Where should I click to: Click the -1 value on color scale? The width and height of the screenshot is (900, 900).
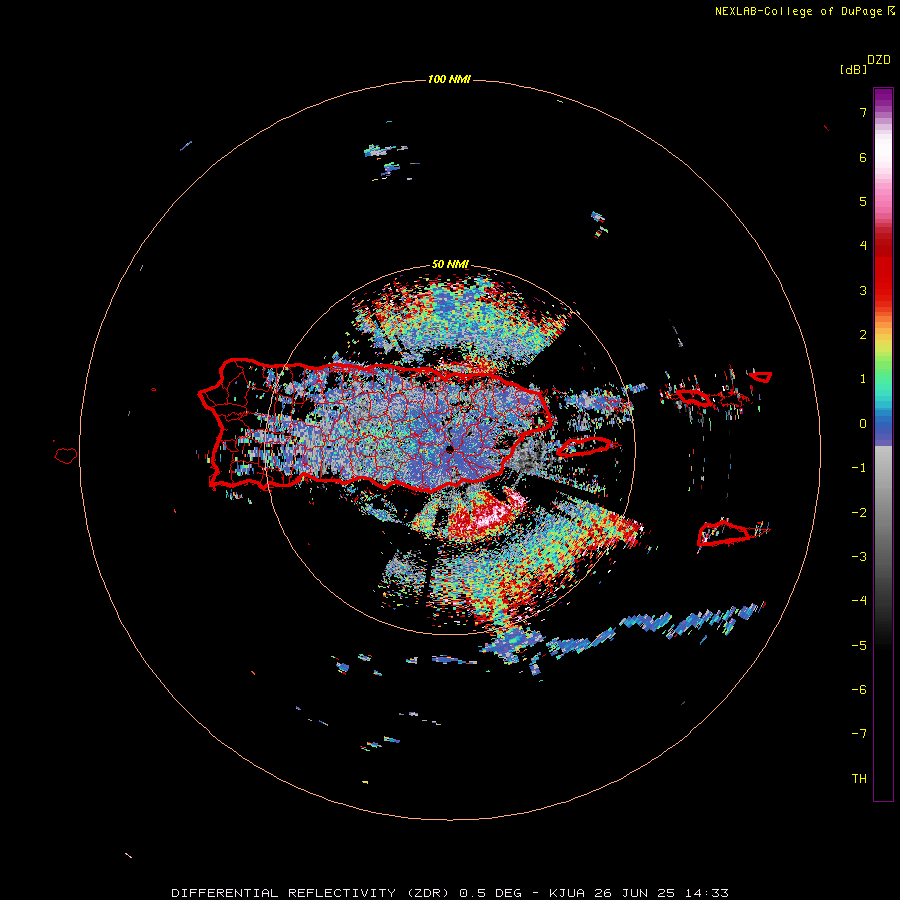859,468
